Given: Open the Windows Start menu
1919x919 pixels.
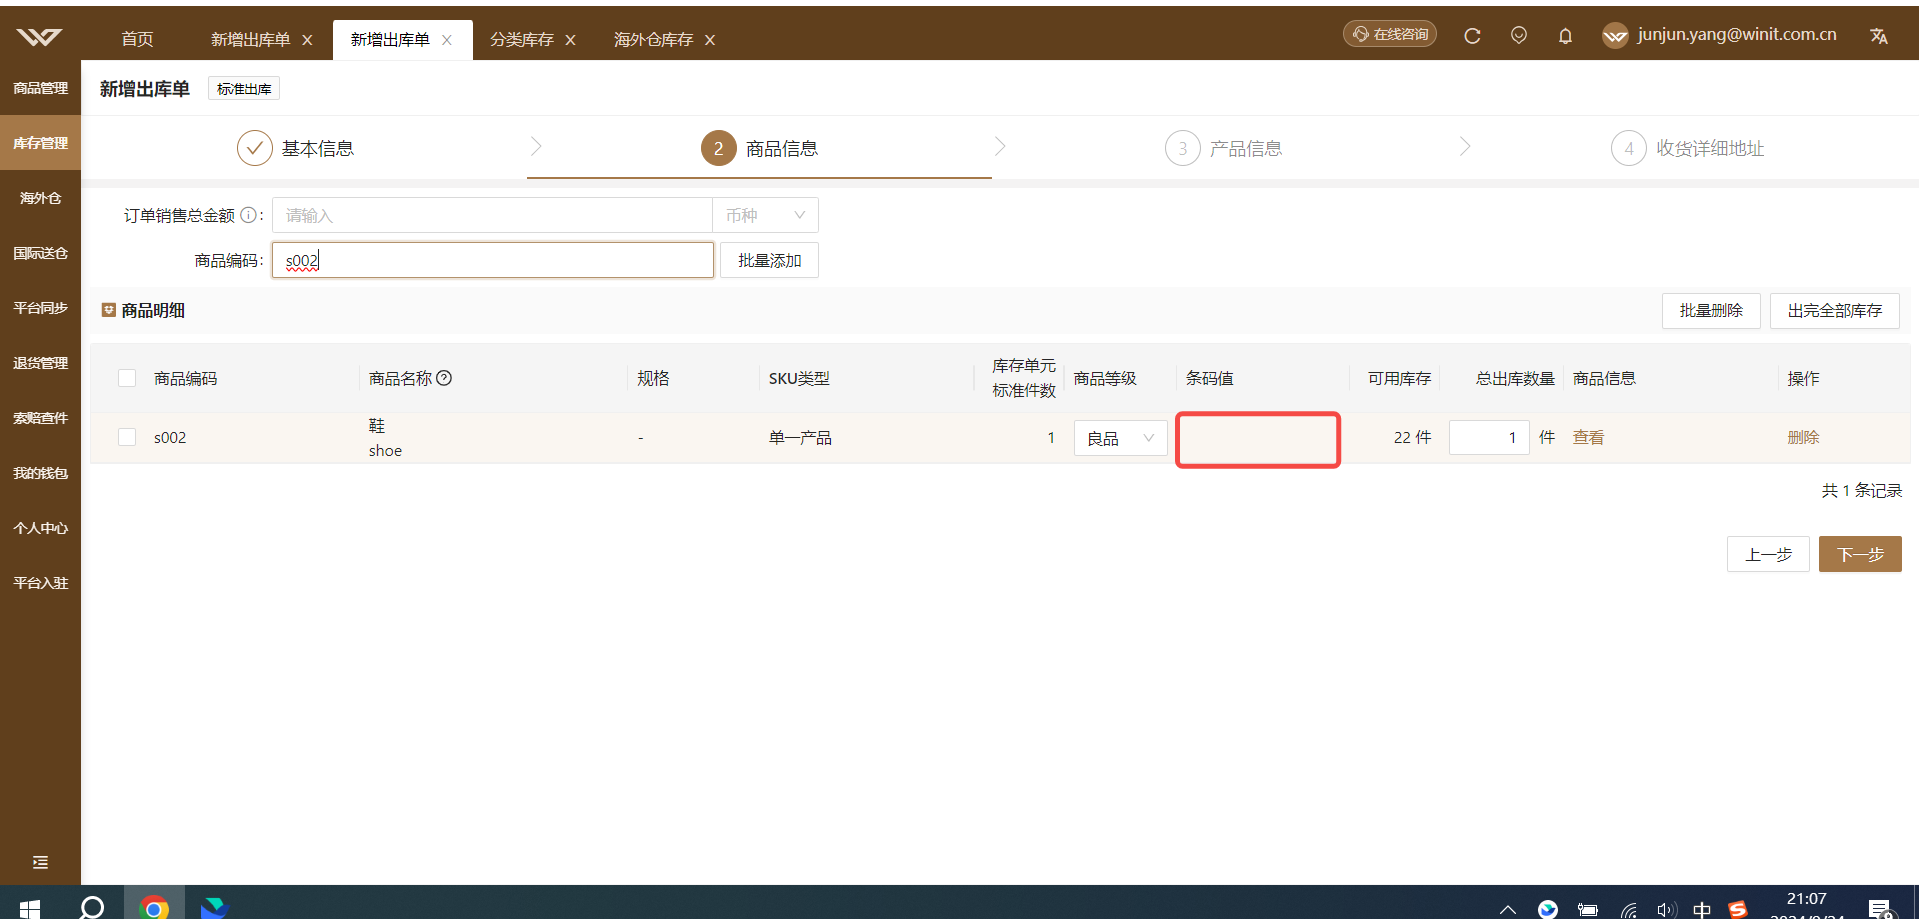Looking at the screenshot, I should (30, 908).
